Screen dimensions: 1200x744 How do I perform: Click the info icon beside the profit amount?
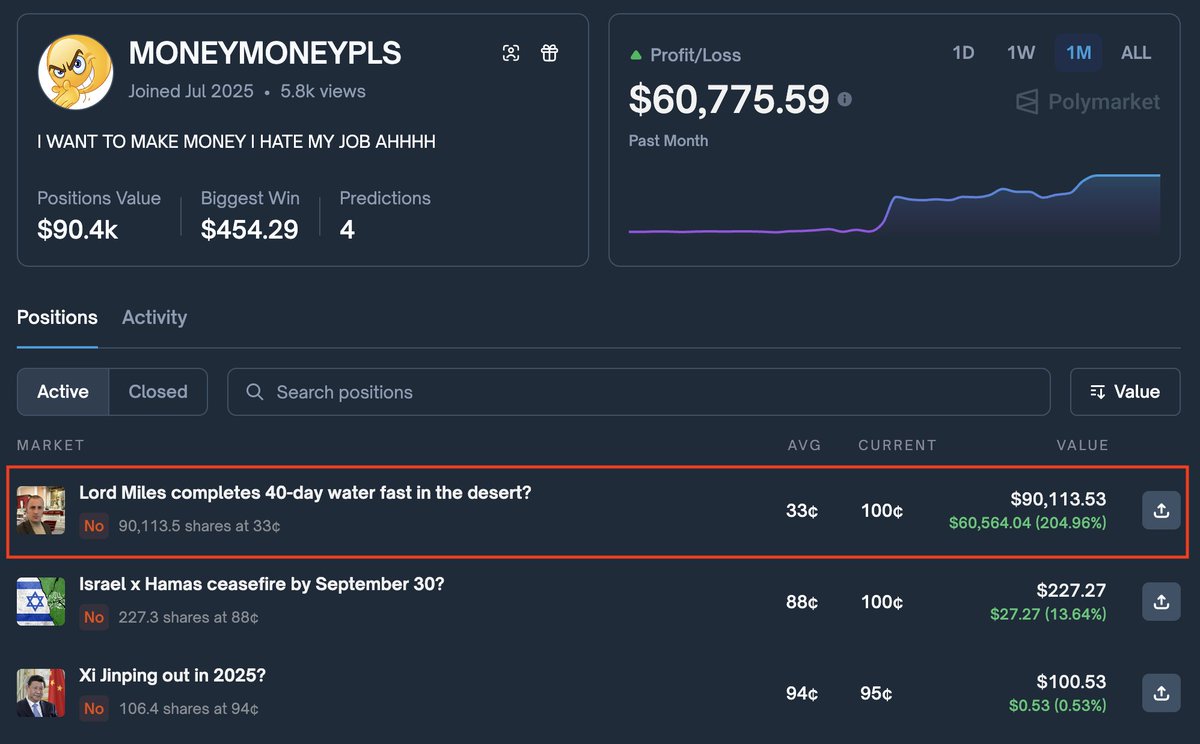[845, 99]
